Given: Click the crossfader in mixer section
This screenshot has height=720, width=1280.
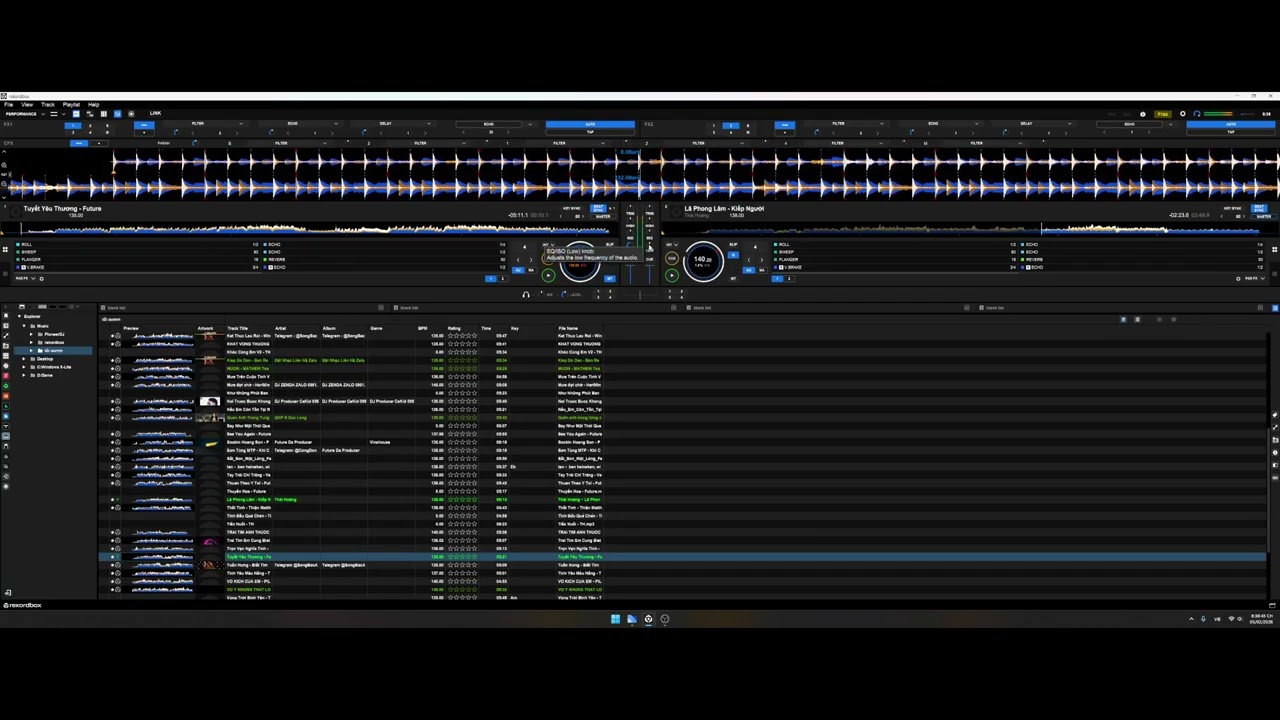Looking at the screenshot, I should click(x=640, y=295).
